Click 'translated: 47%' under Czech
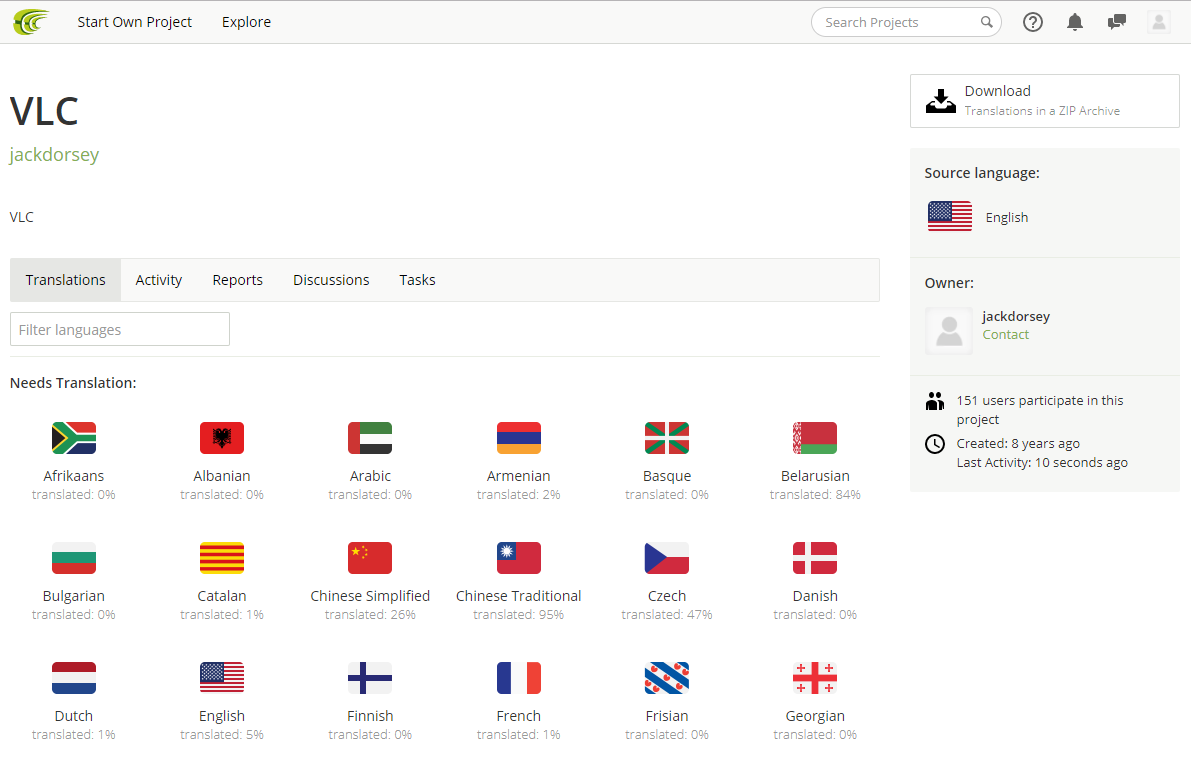 click(x=667, y=615)
